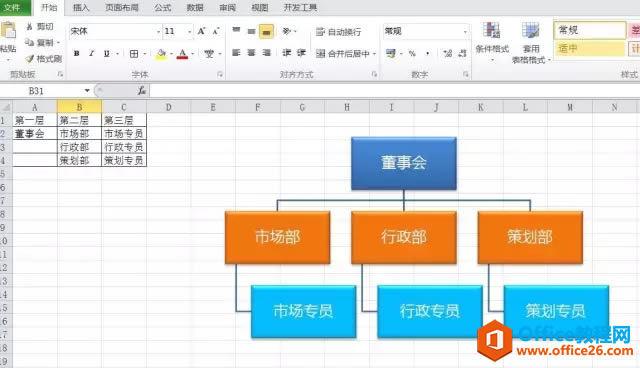Toggle the highlighted bottom align button
640x368 pixels.
[266, 31]
